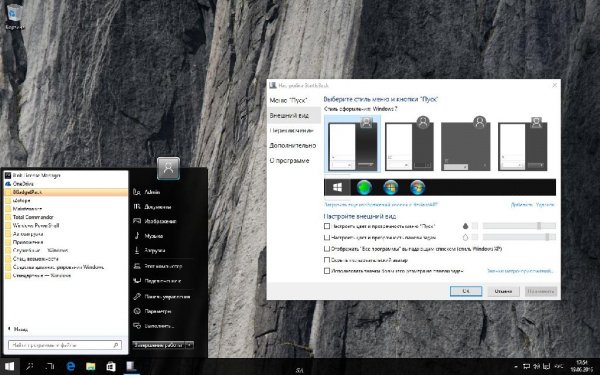Open the Recycle Bin desktop icon
This screenshot has height=375, width=600.
[15, 16]
